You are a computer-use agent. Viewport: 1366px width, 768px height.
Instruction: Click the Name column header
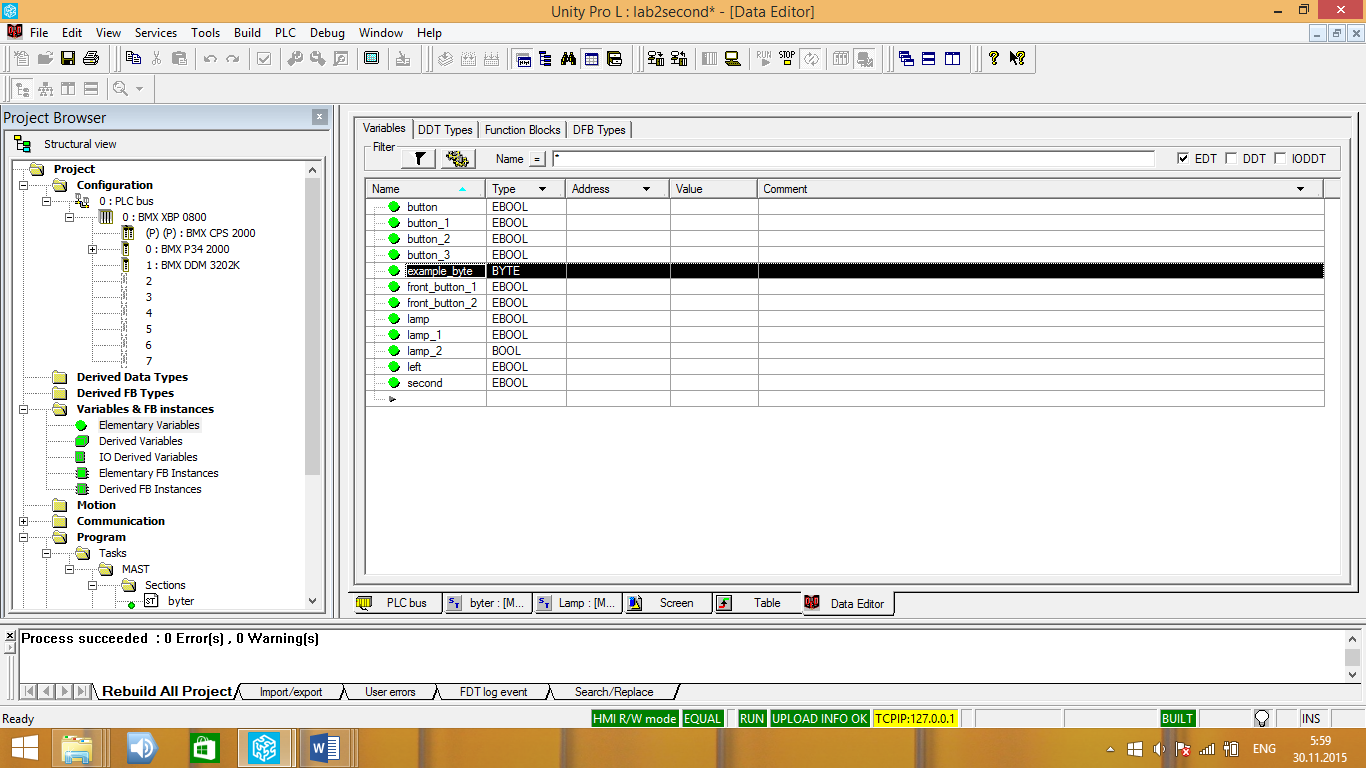click(426, 189)
